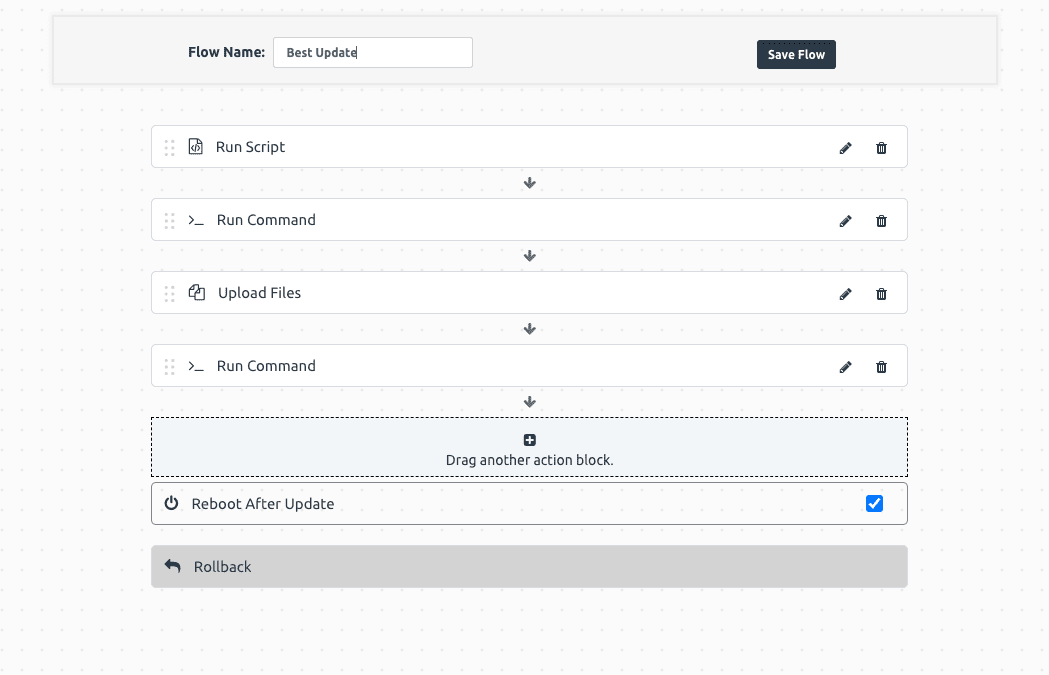Edit the Run Script step
The height and width of the screenshot is (675, 1049).
[846, 148]
